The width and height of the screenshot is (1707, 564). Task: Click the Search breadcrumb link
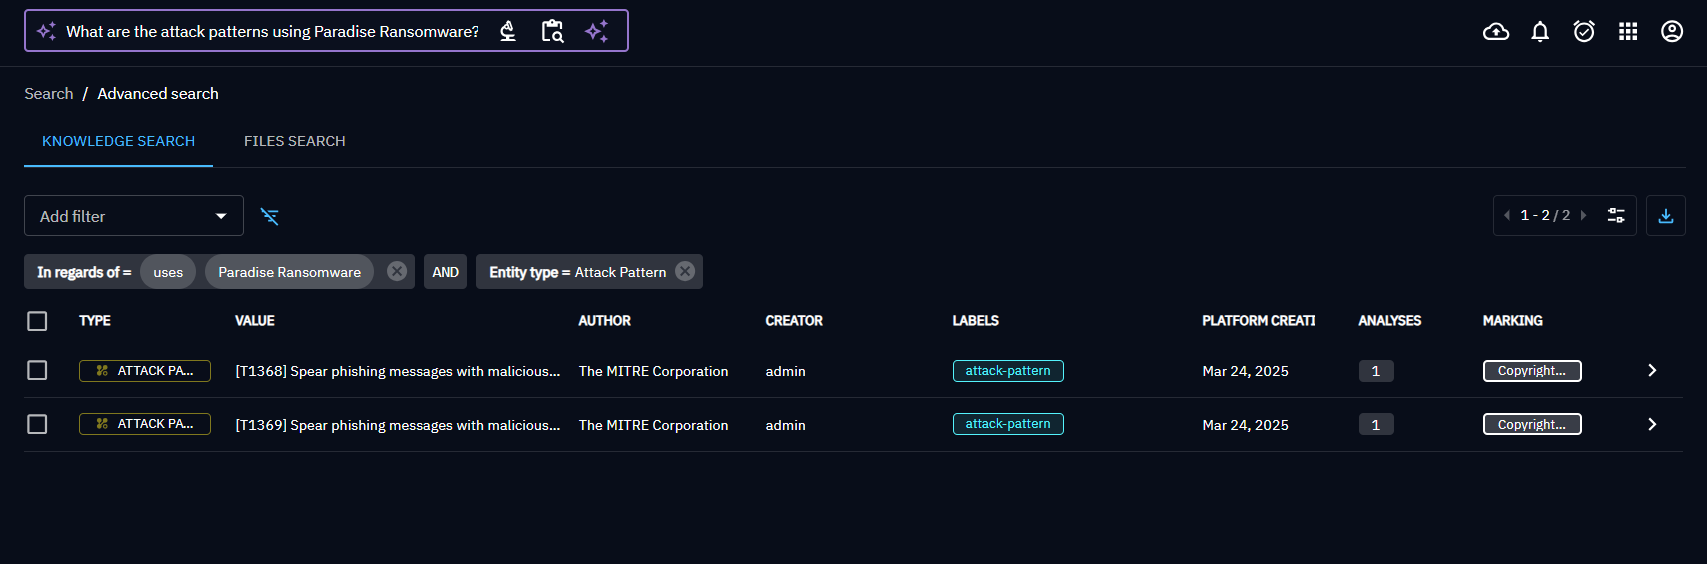coord(49,94)
